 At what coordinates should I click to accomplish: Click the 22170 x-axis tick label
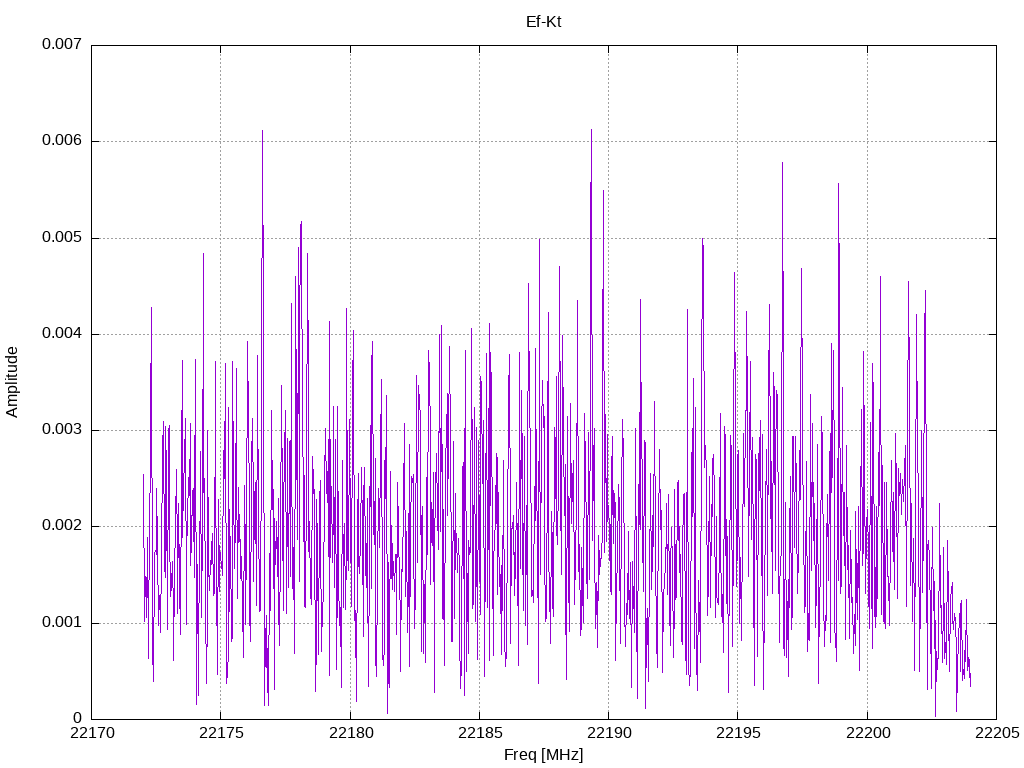[92, 733]
